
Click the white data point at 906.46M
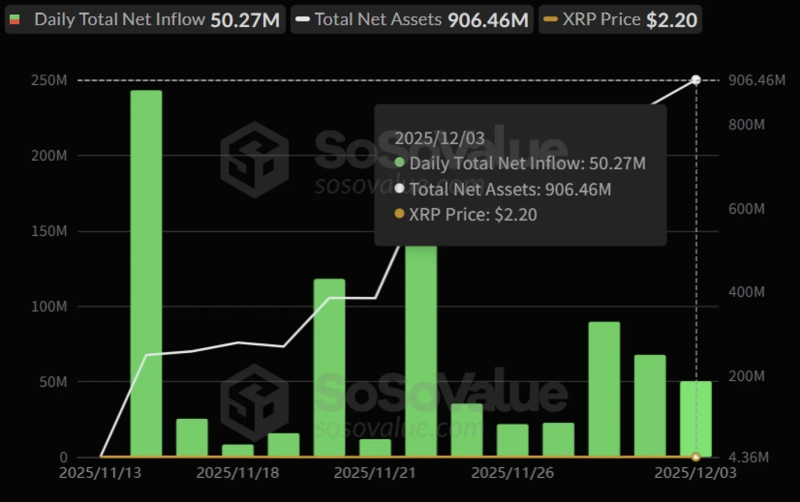pyautogui.click(x=696, y=79)
